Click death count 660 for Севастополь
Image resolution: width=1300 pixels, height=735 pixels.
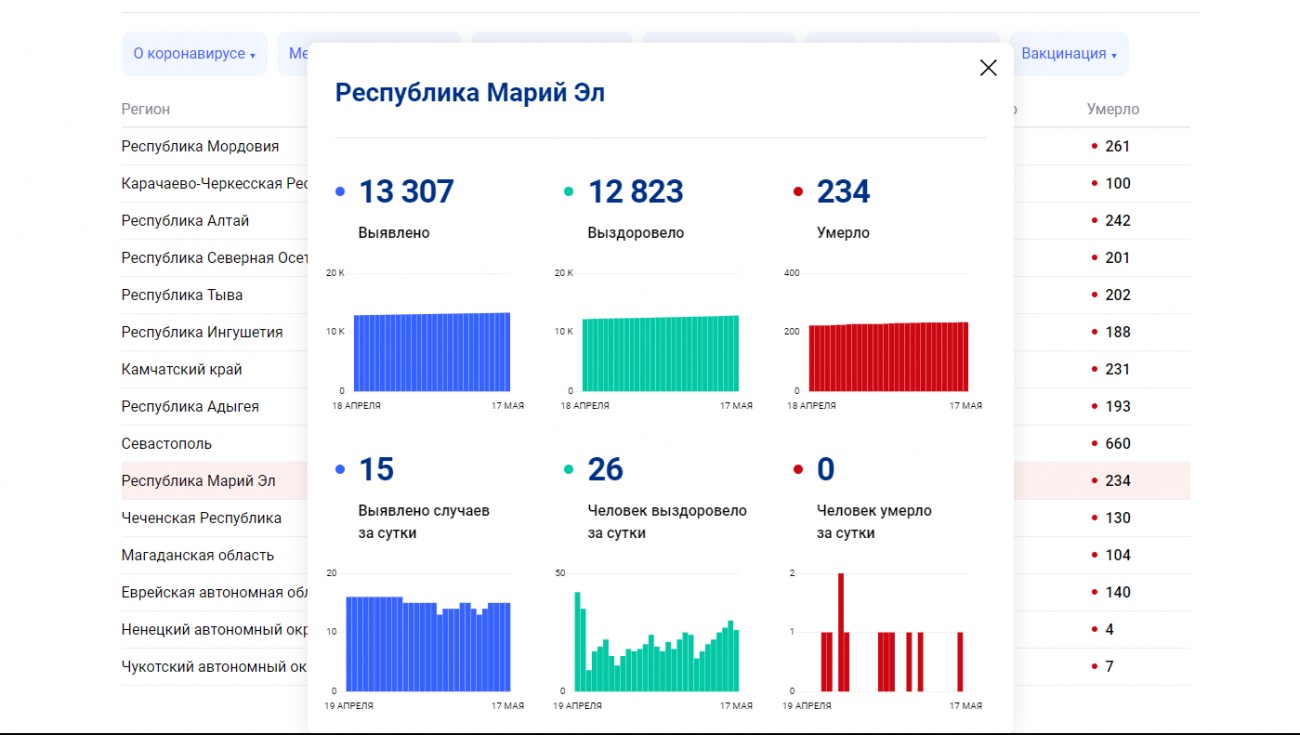tap(1117, 443)
